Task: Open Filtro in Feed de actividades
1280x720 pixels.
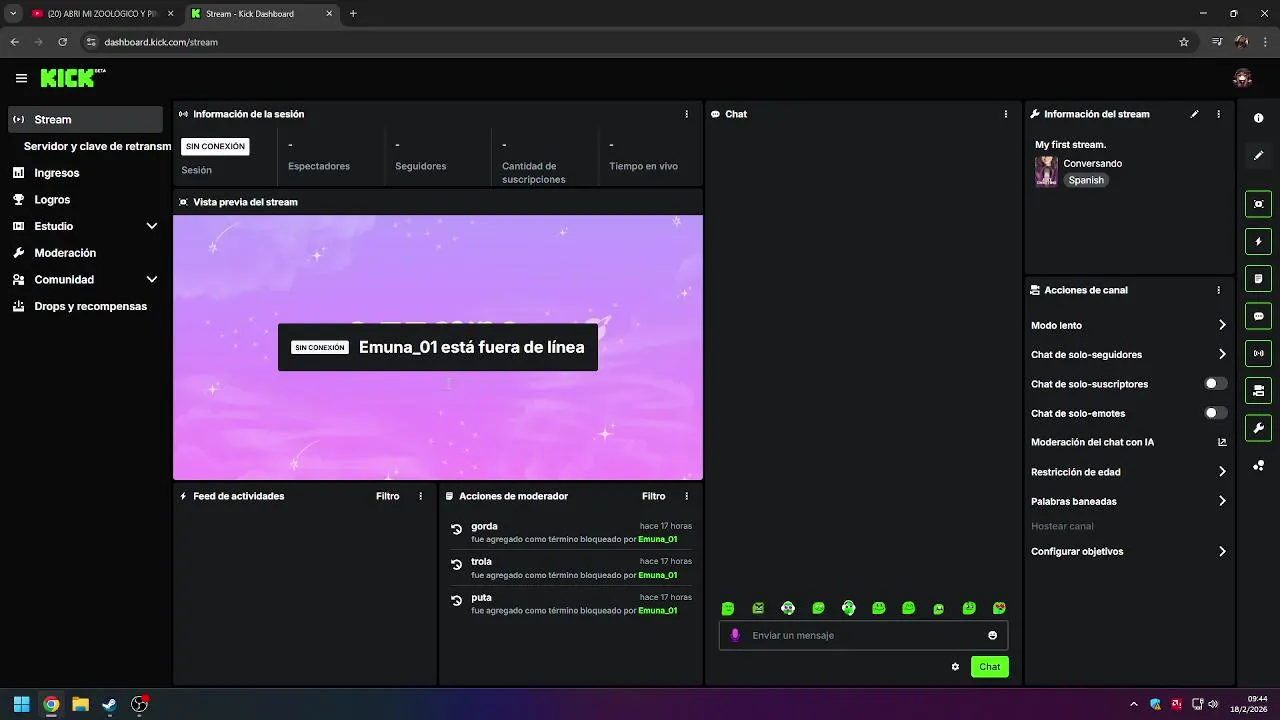Action: tap(387, 496)
